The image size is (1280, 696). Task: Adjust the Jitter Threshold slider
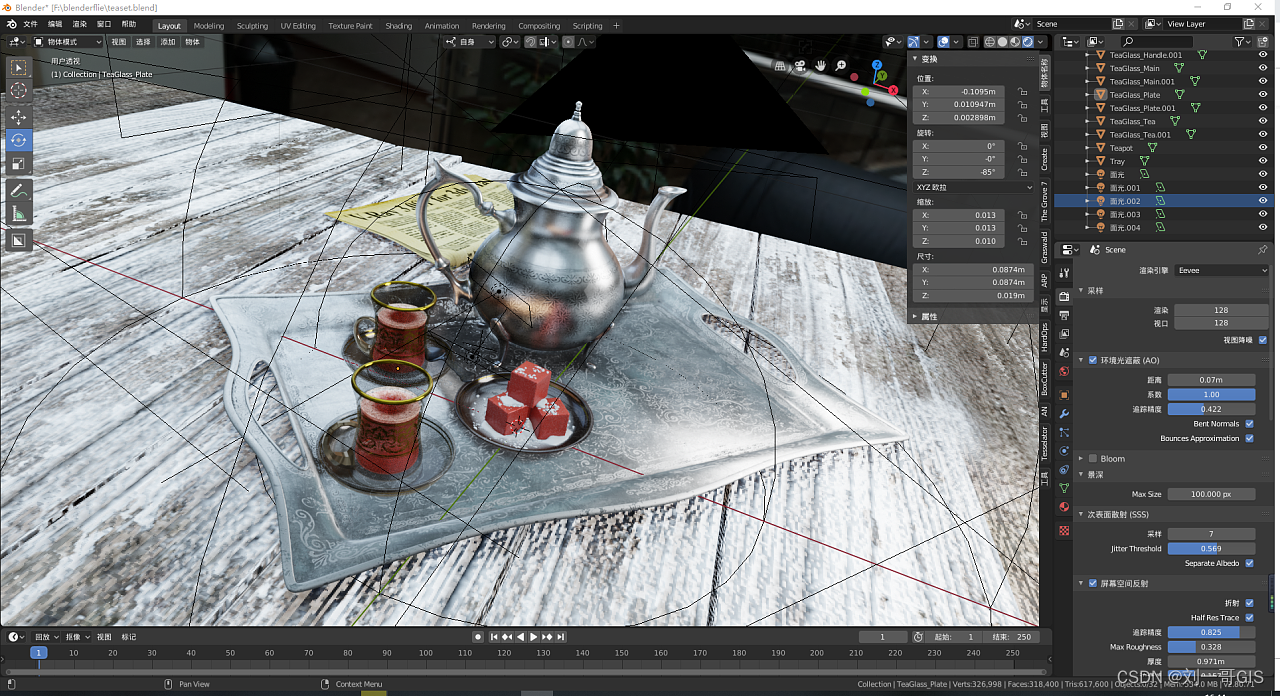1211,548
